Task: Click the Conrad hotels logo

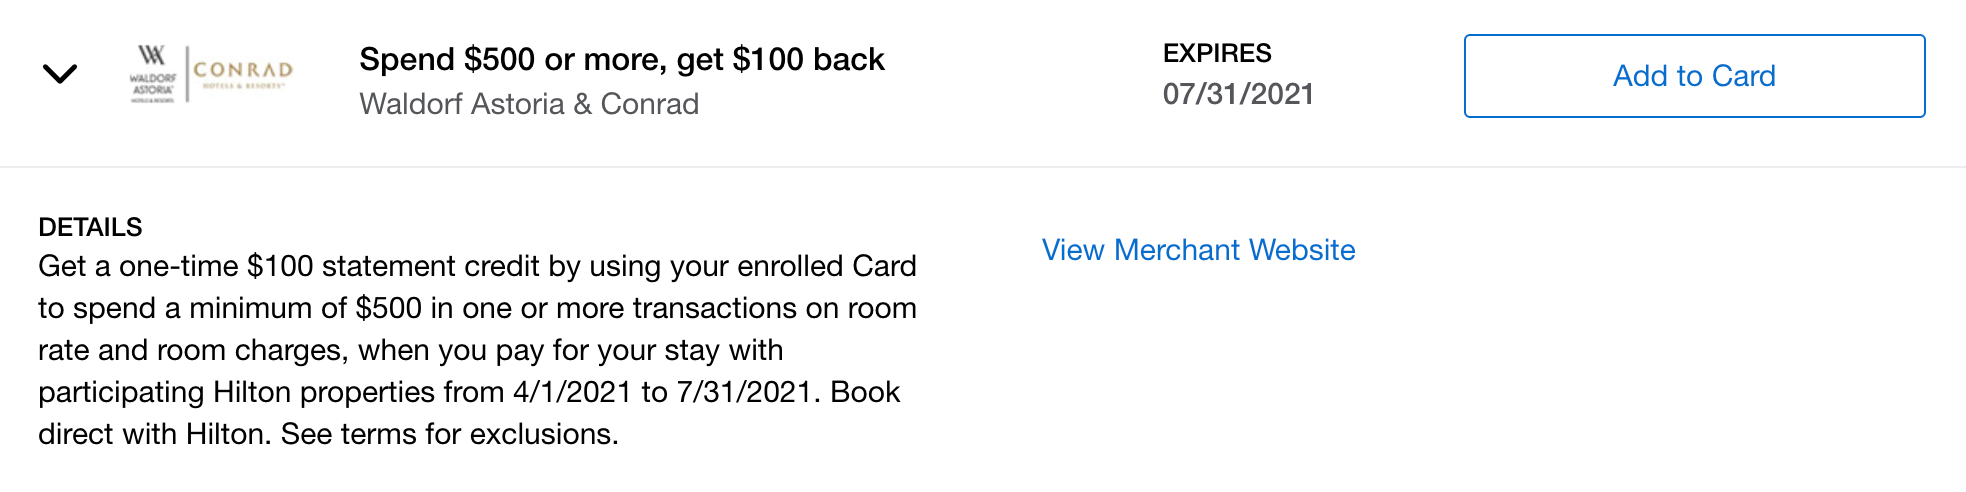Action: [x=243, y=72]
